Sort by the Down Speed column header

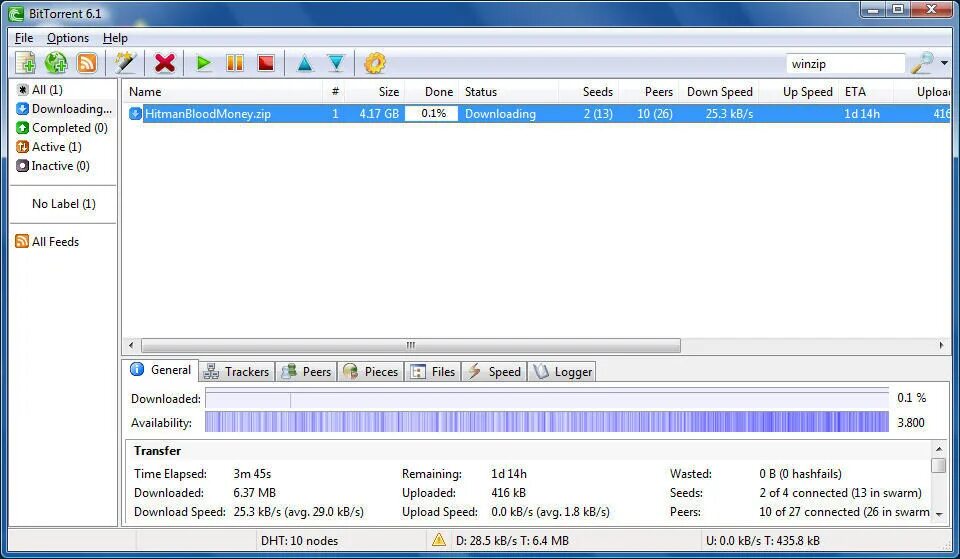[x=719, y=92]
